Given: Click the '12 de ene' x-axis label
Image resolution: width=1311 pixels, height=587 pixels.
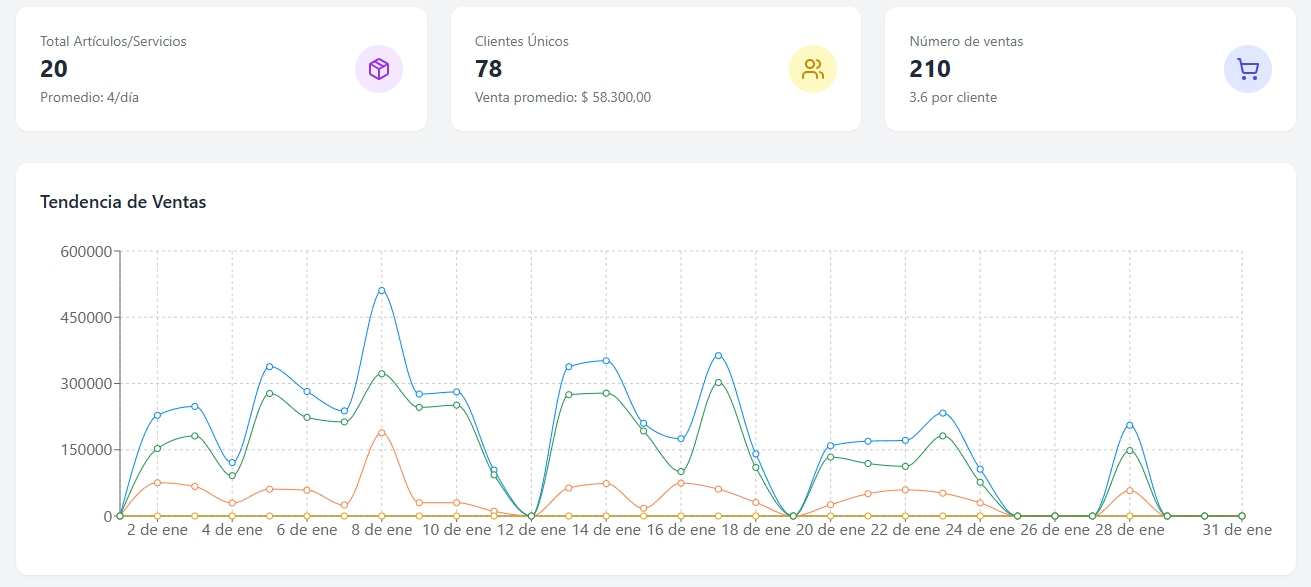Looking at the screenshot, I should pos(531,530).
